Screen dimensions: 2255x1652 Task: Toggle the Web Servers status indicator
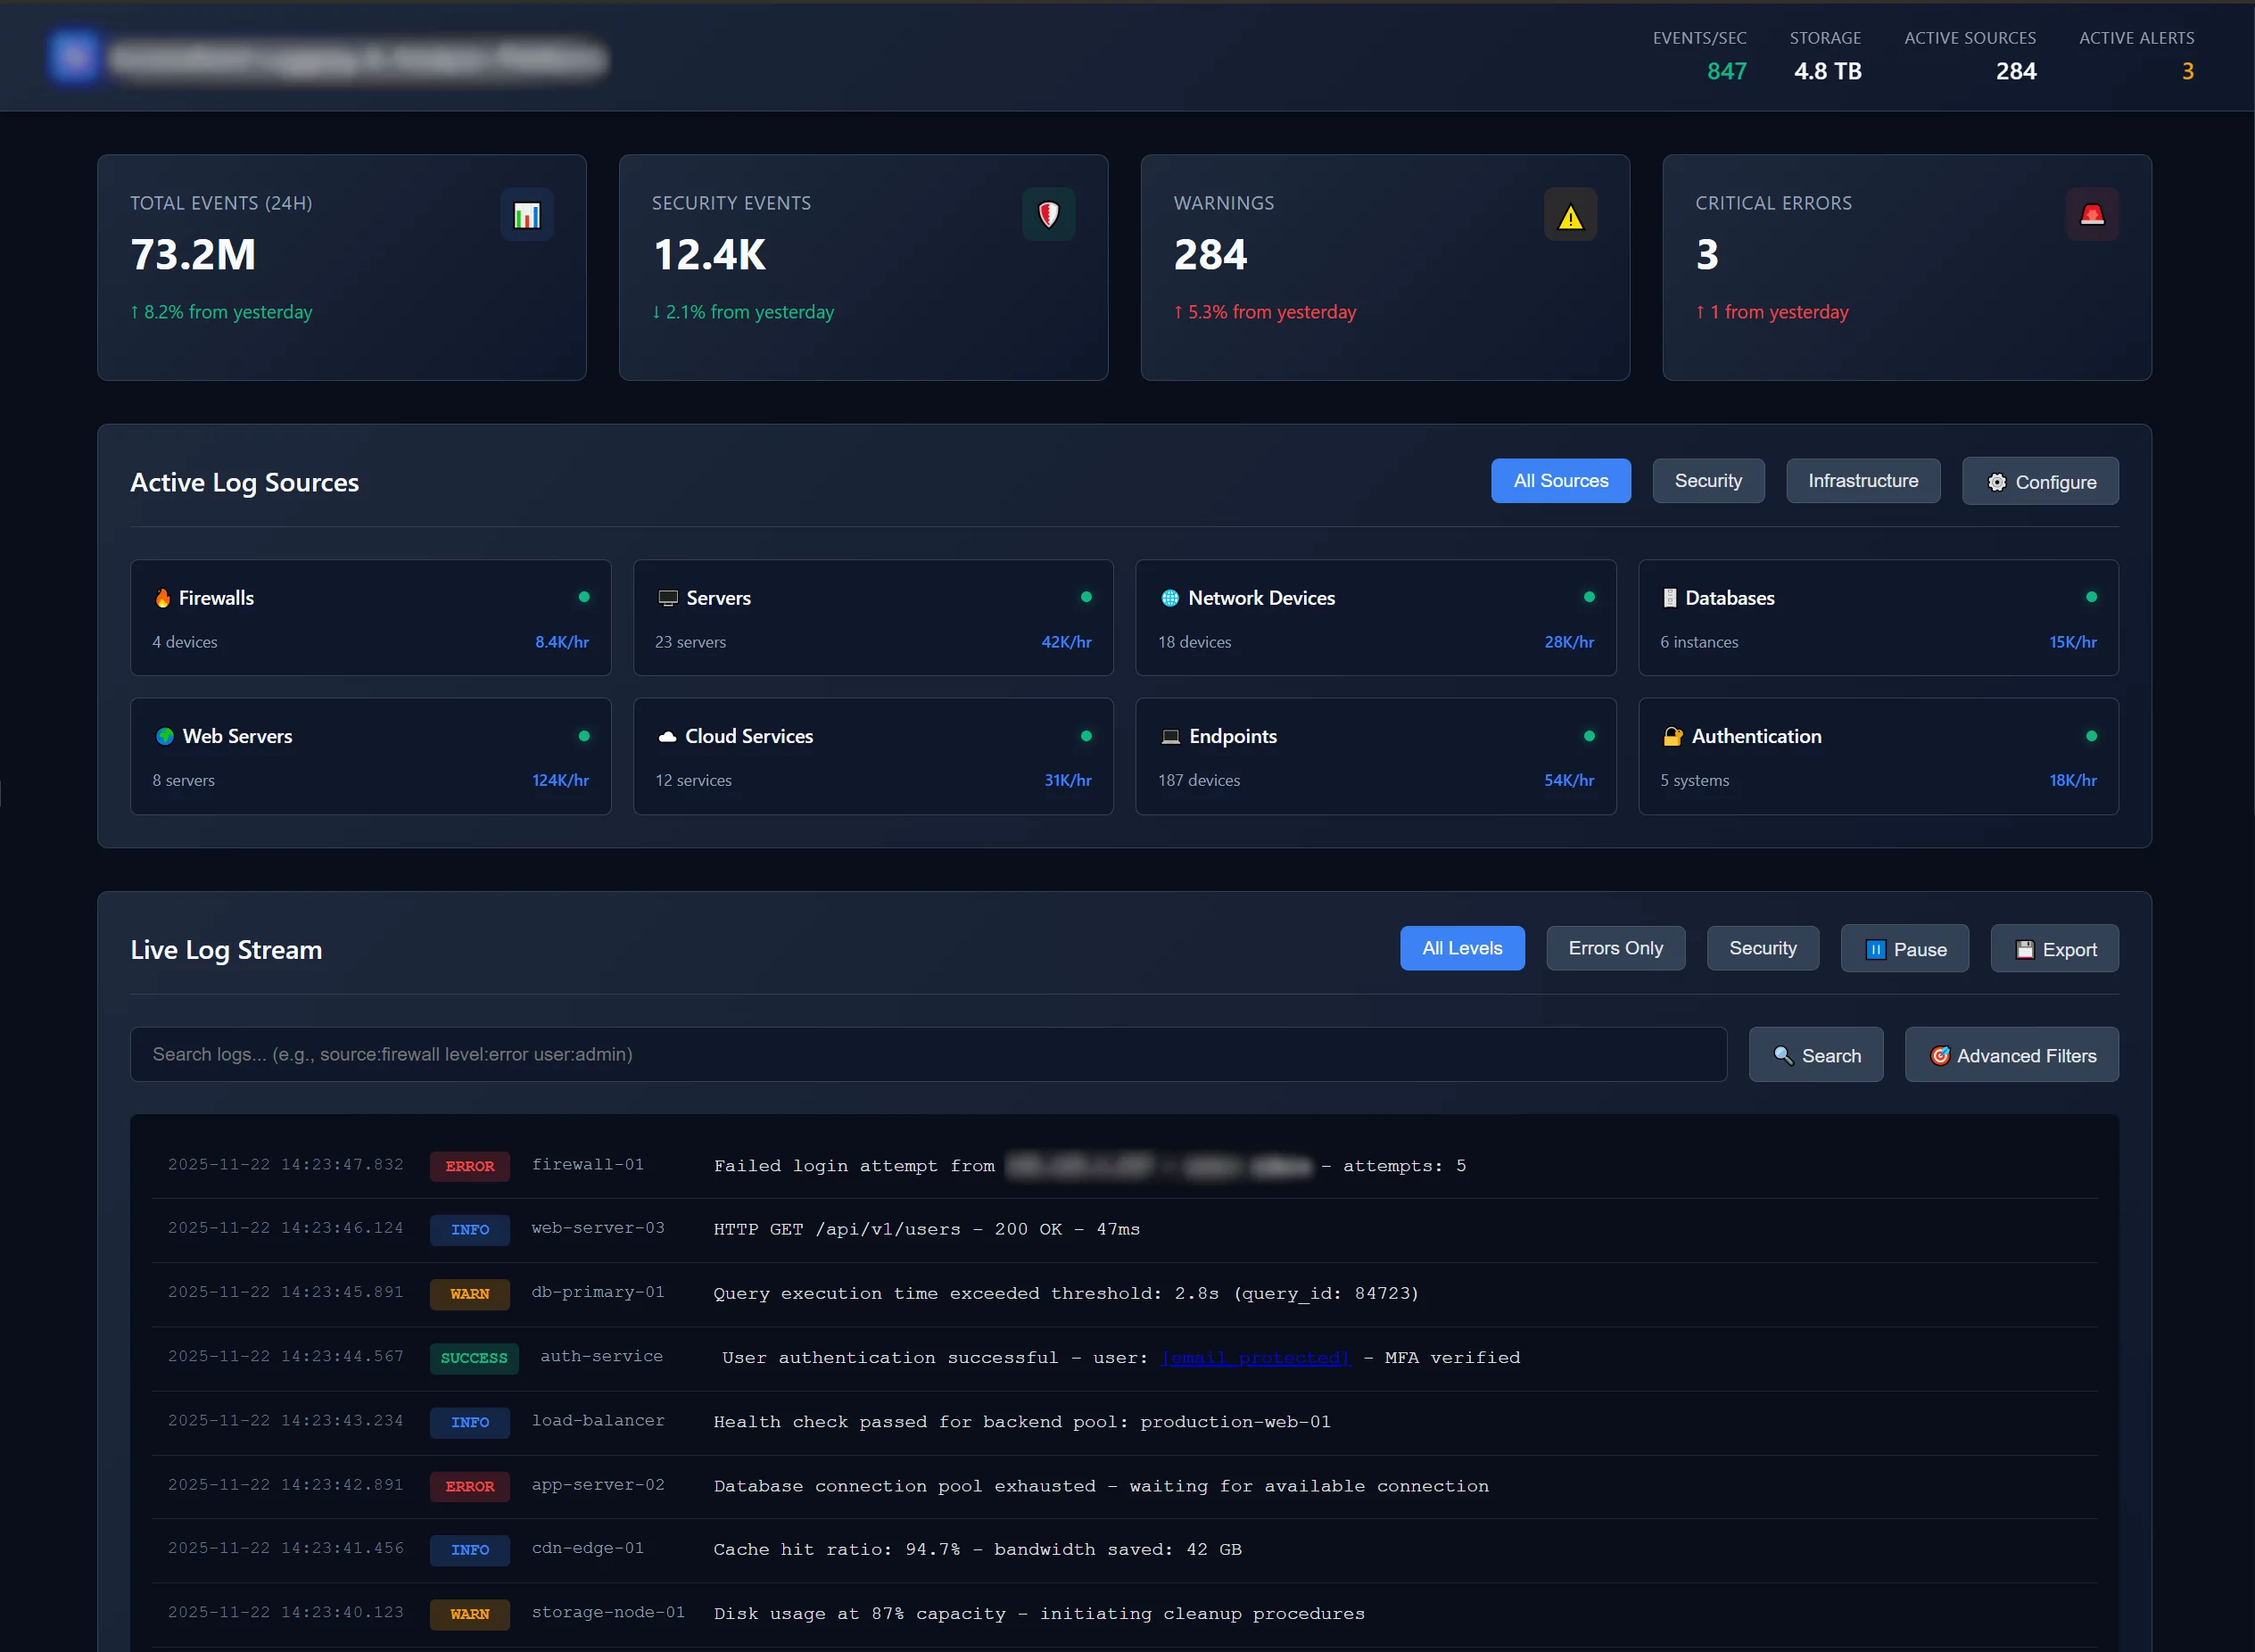click(x=584, y=735)
